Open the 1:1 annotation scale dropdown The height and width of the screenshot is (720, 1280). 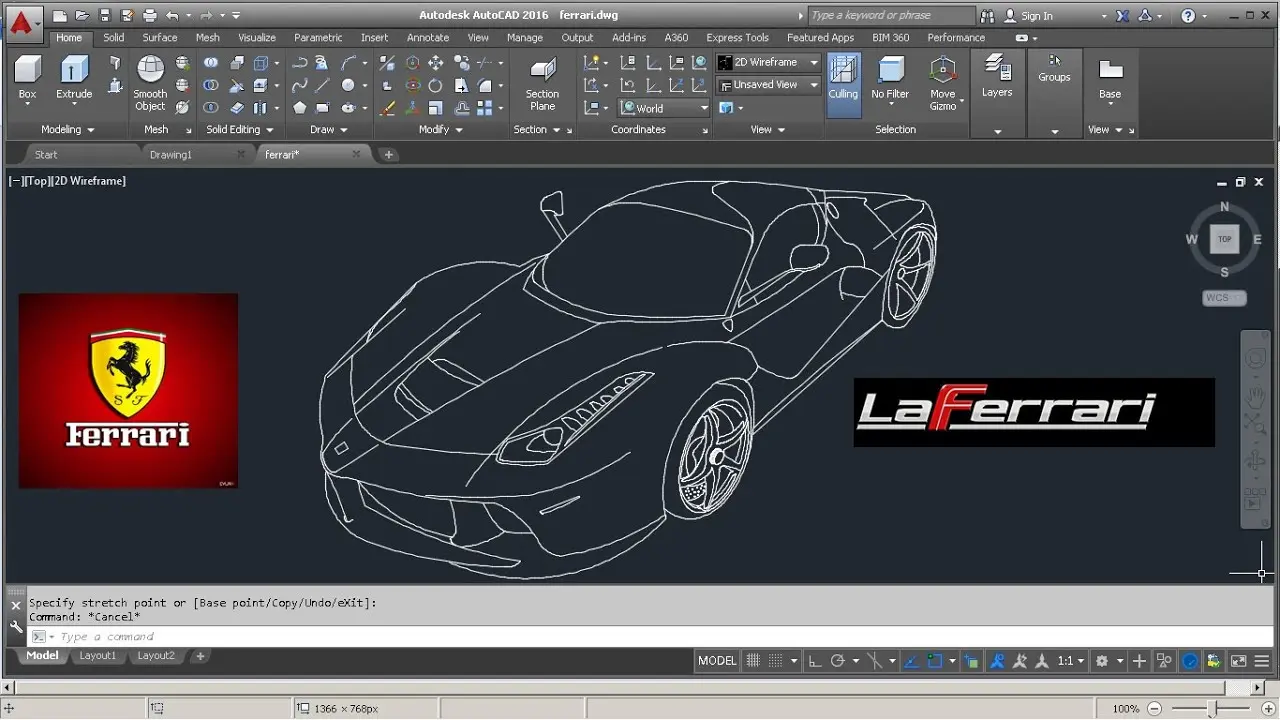1071,661
